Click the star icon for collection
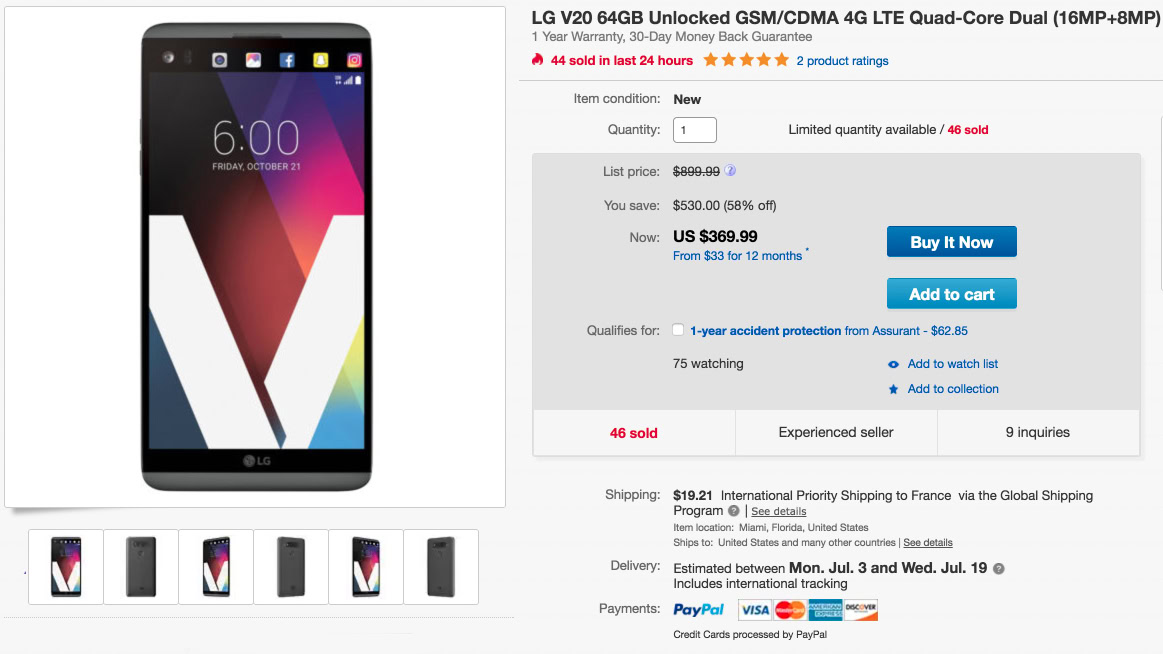 pyautogui.click(x=893, y=389)
